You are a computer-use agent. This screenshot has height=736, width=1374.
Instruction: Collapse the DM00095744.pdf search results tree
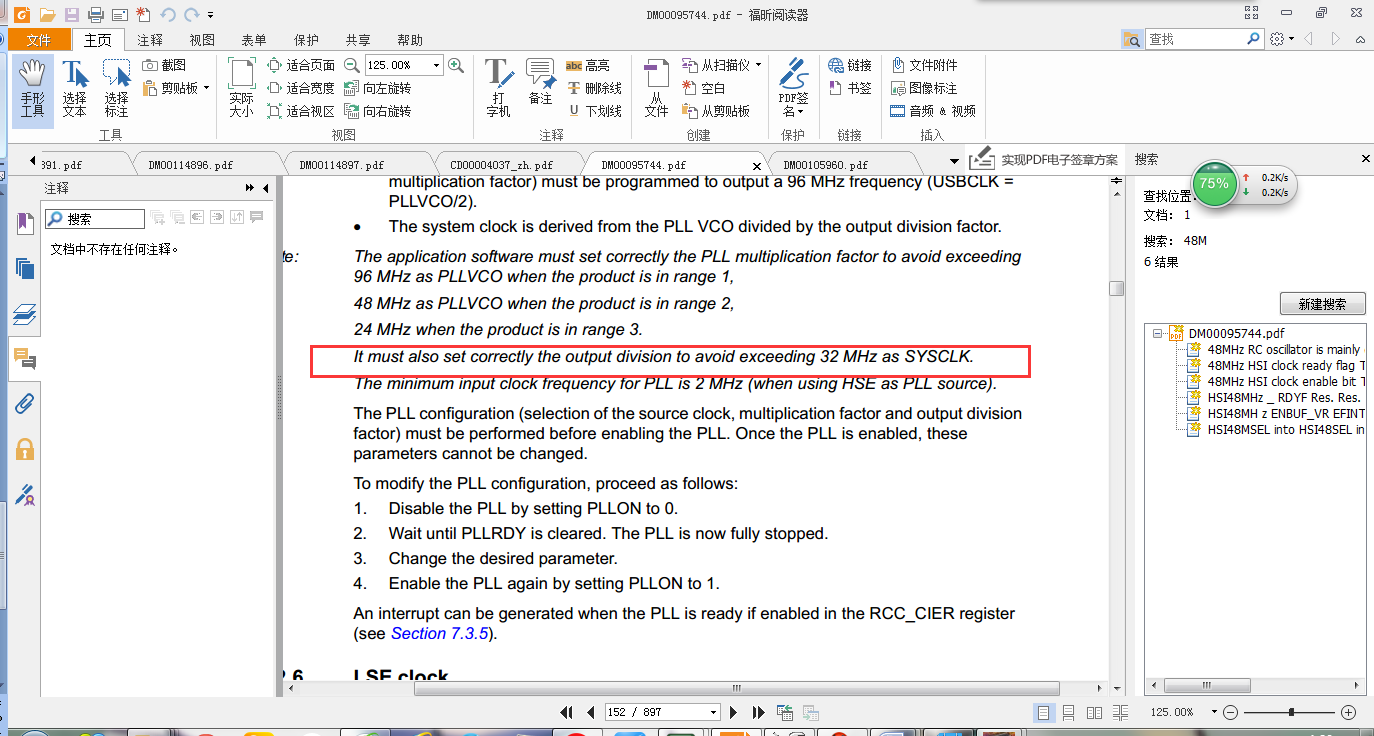tap(1158, 334)
